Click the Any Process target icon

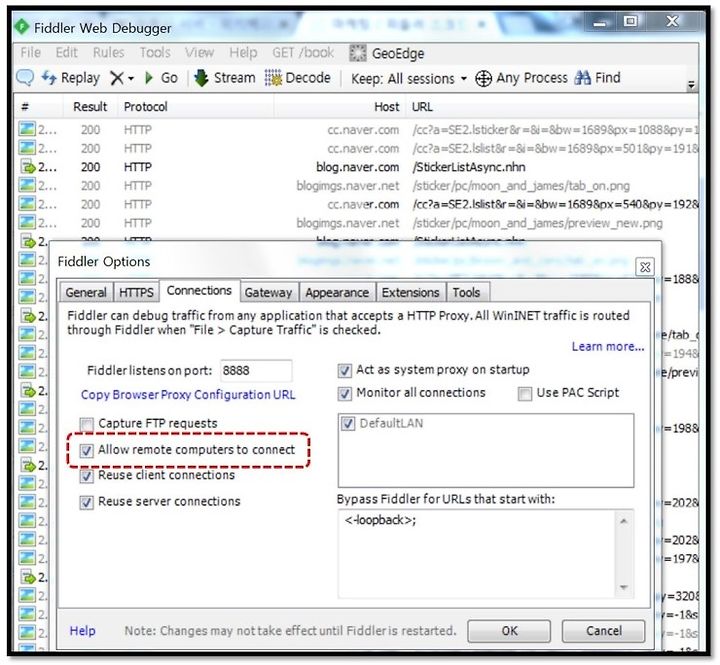[x=483, y=79]
